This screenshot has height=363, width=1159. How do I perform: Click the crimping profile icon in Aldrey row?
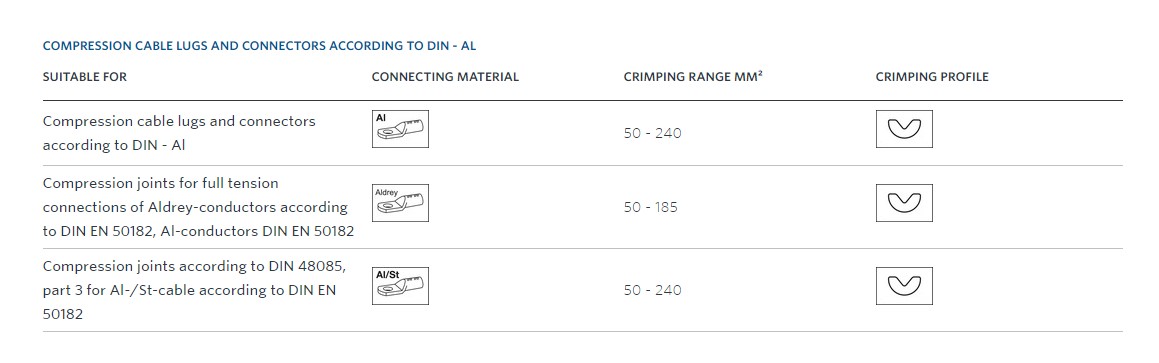coord(904,203)
